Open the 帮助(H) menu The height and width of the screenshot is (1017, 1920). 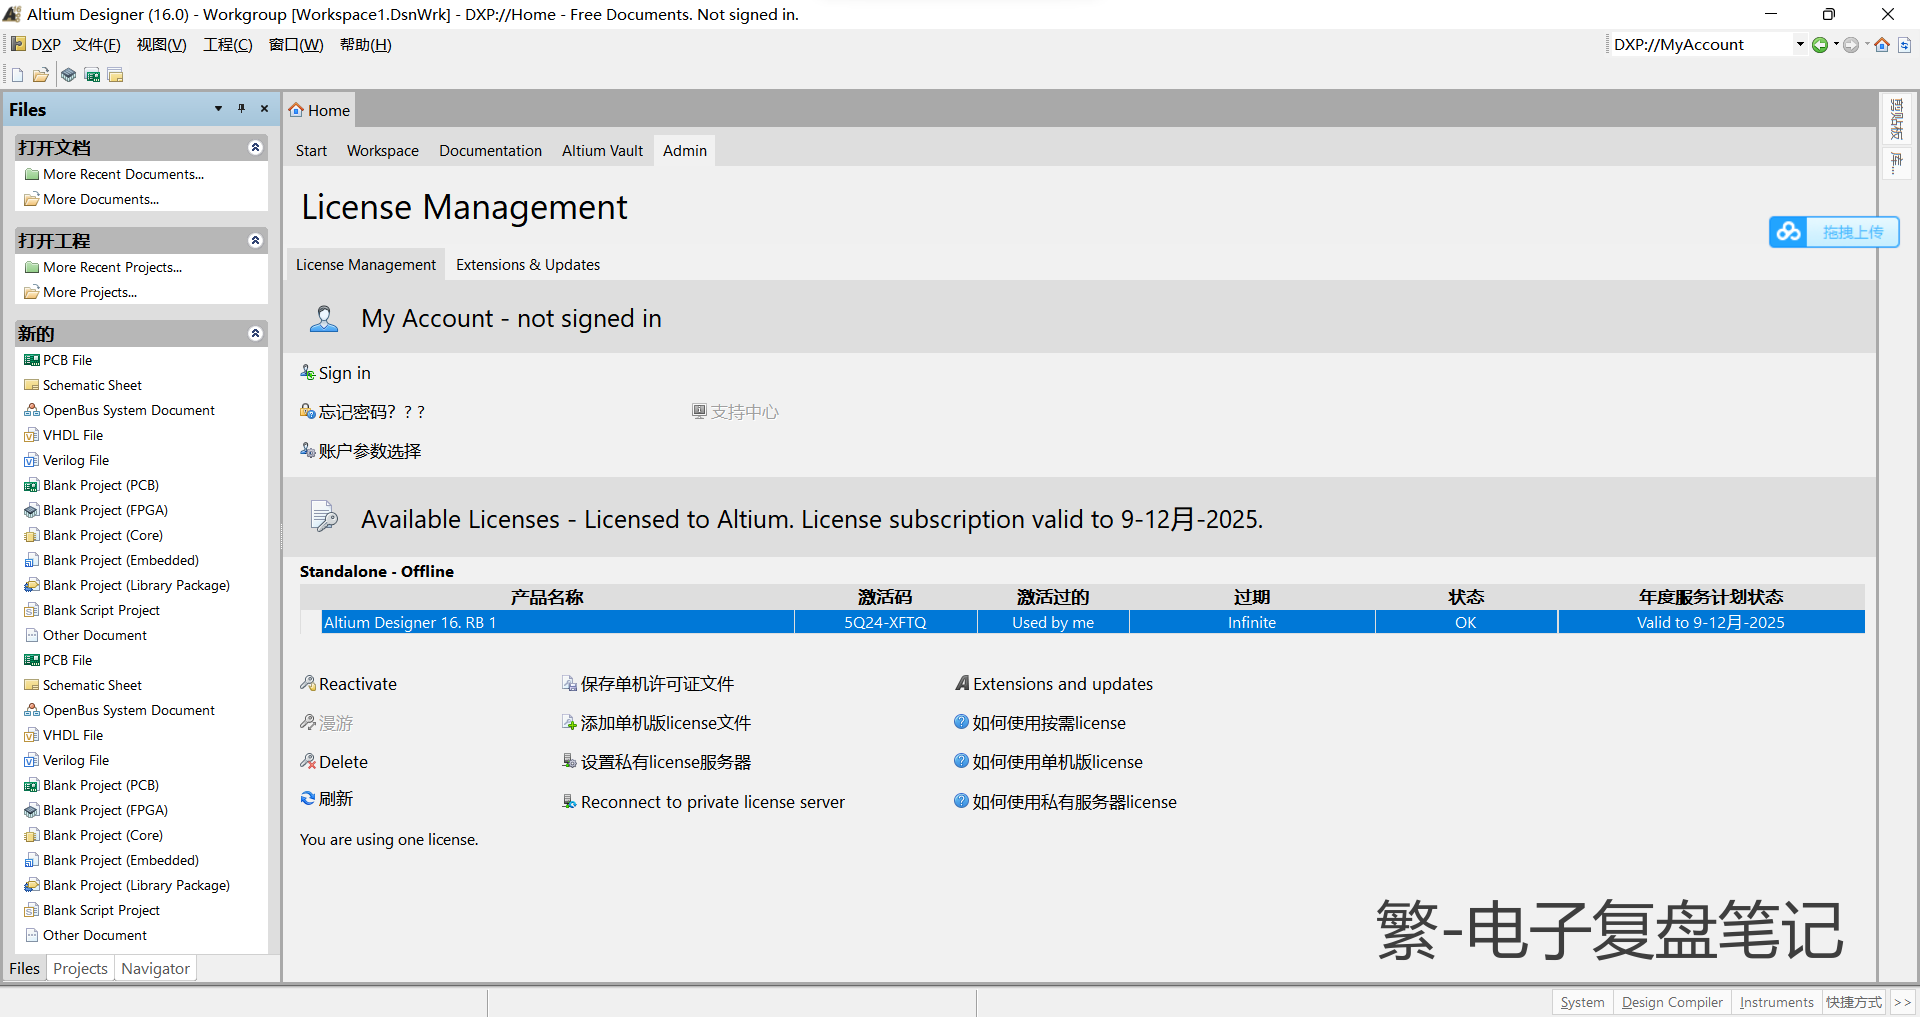click(366, 44)
